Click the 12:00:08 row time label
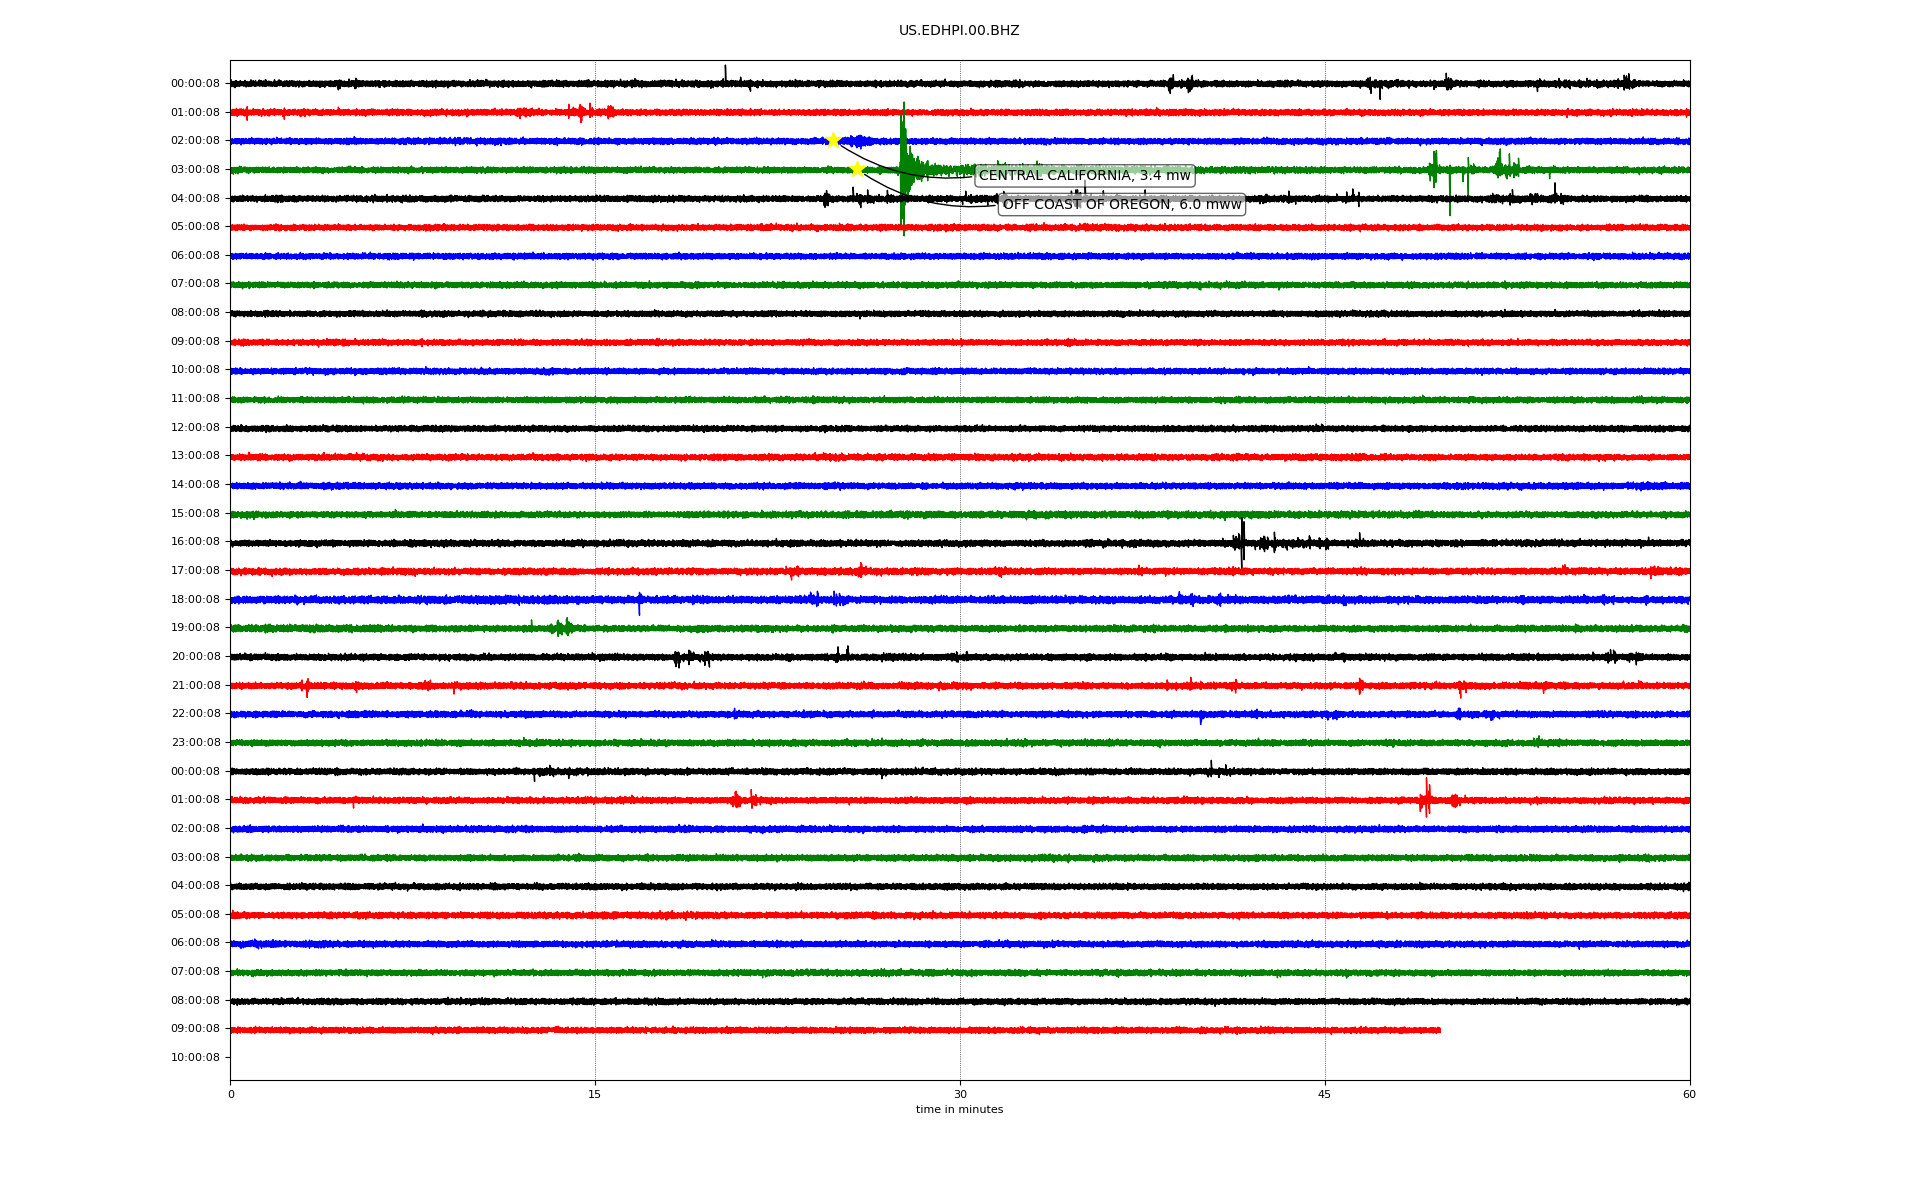Viewport: 1920px width, 1200px height. click(195, 428)
